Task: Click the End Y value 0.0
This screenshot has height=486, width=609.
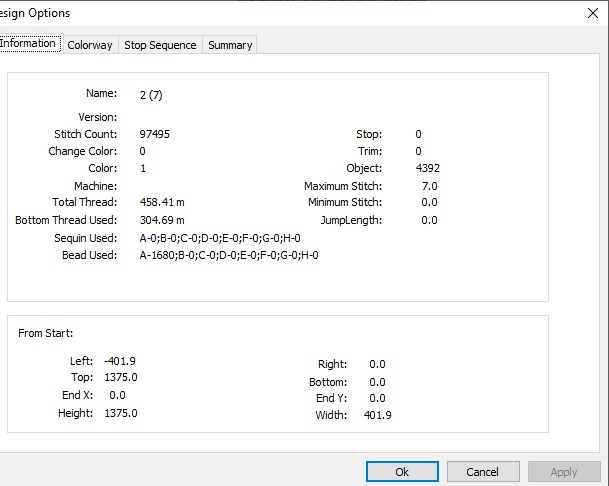Action: 378,398
